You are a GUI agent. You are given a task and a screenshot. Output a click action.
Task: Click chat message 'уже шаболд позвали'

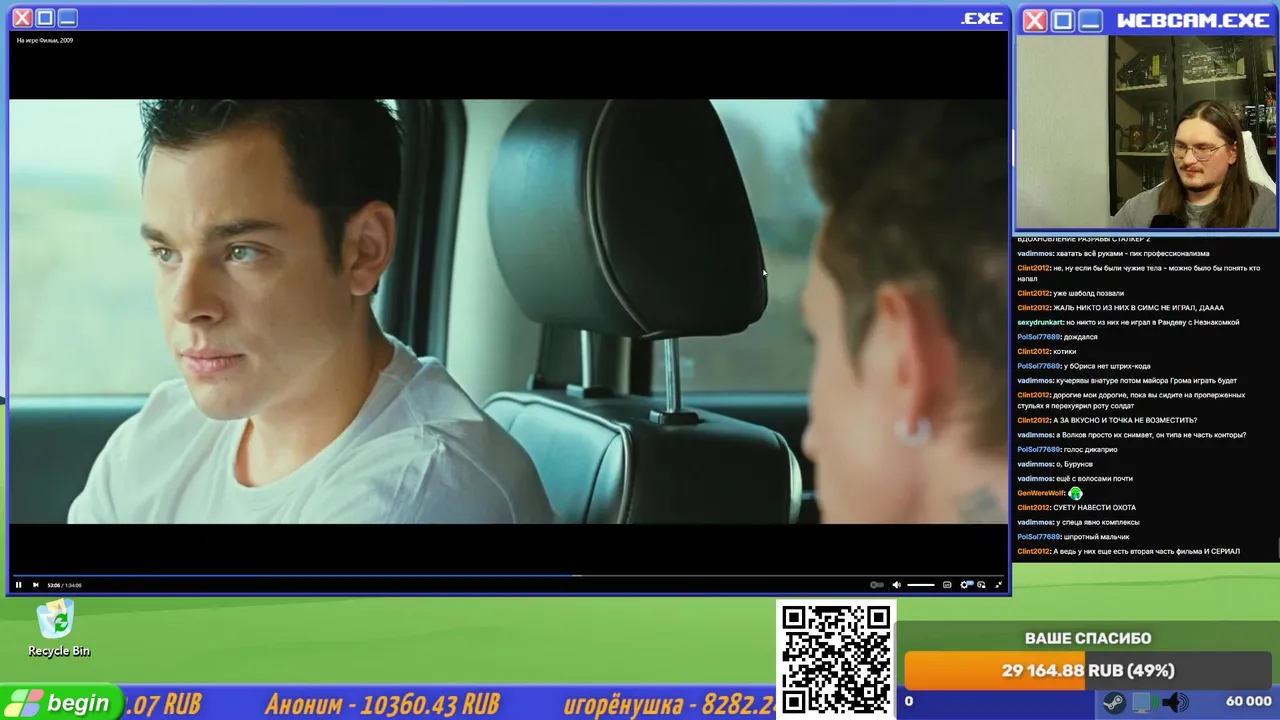click(x=1088, y=293)
